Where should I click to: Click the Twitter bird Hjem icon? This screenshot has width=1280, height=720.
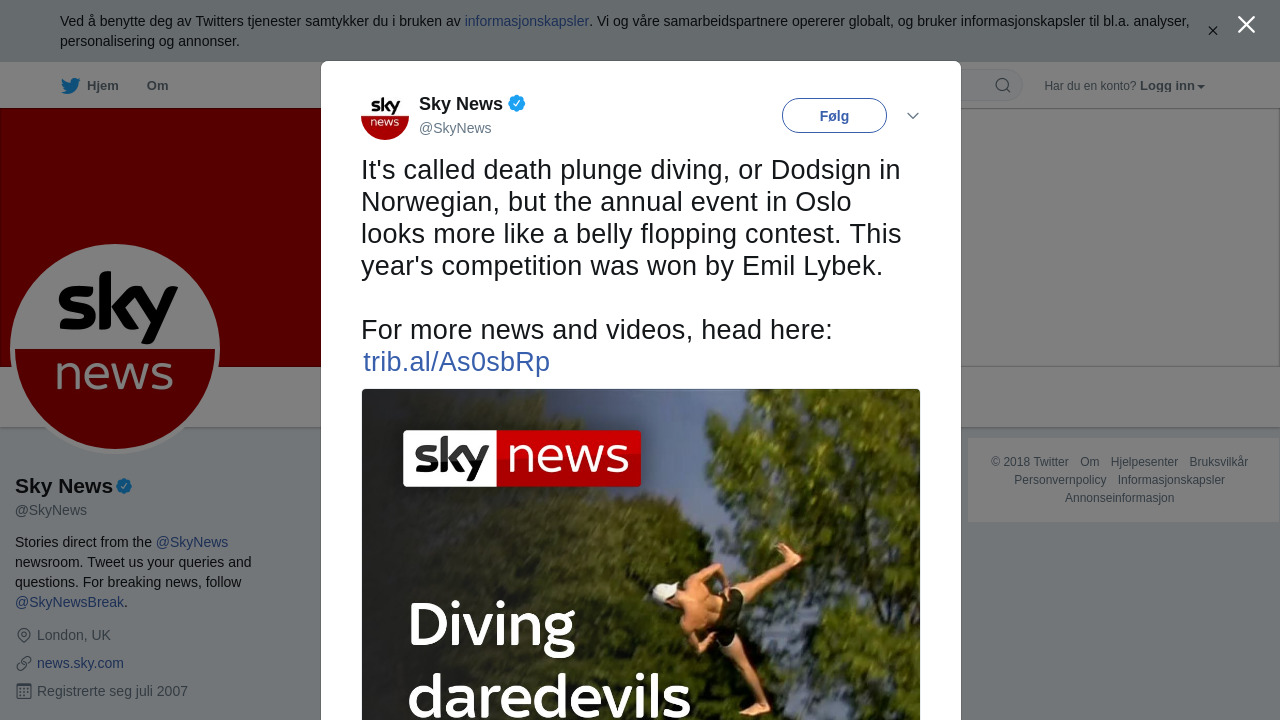(x=70, y=86)
